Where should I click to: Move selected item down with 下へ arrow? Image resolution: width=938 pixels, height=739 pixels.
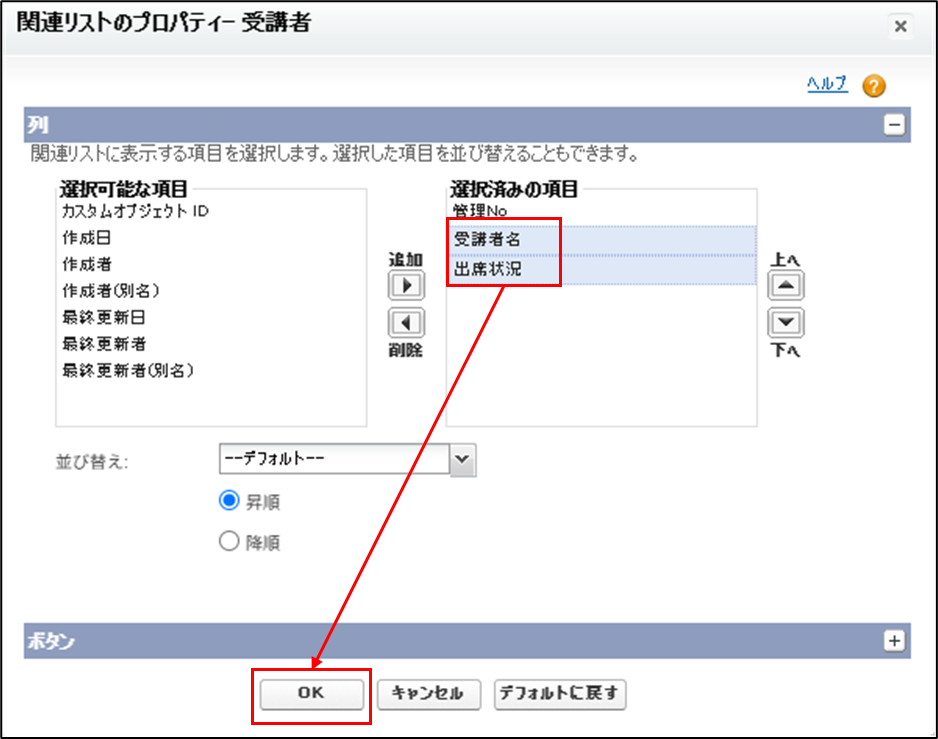(786, 323)
